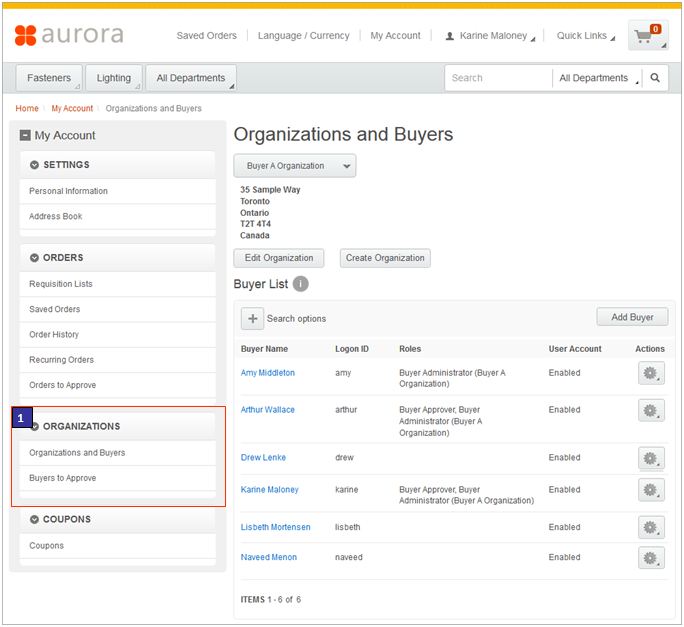Open the gear actions for Naveed Menon
This screenshot has width=684, height=627.
(651, 558)
